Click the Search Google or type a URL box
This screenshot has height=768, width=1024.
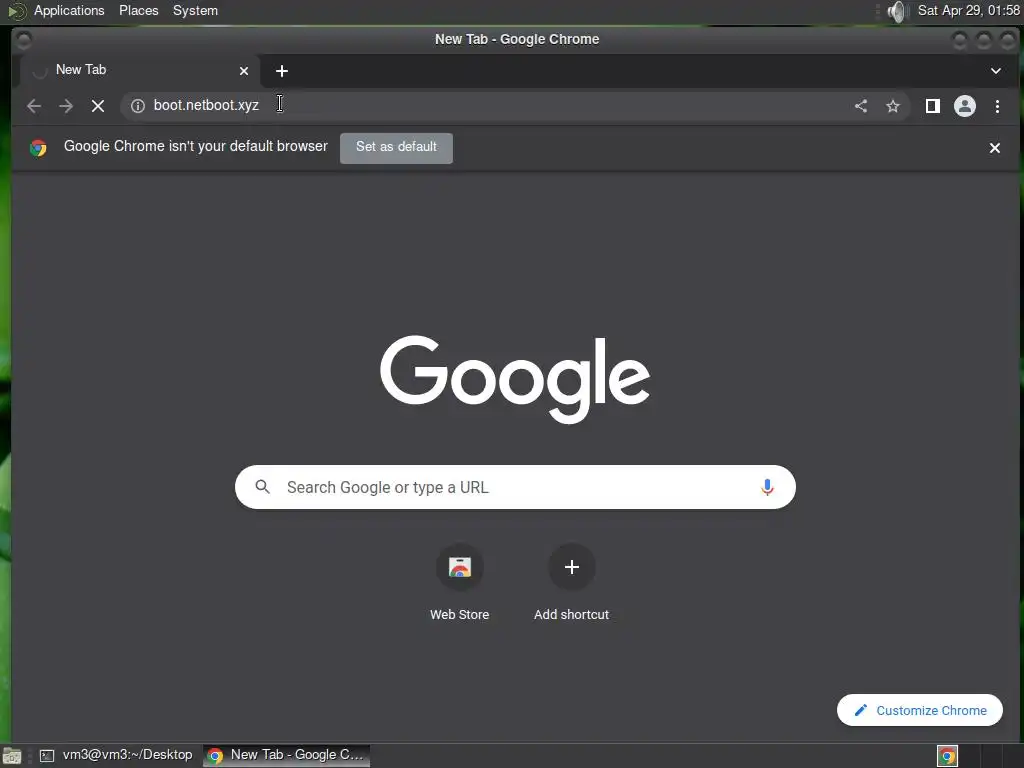515,487
